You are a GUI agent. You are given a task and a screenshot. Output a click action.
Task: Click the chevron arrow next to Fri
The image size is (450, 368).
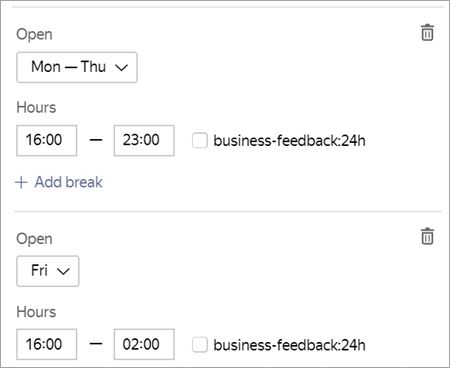coord(63,271)
